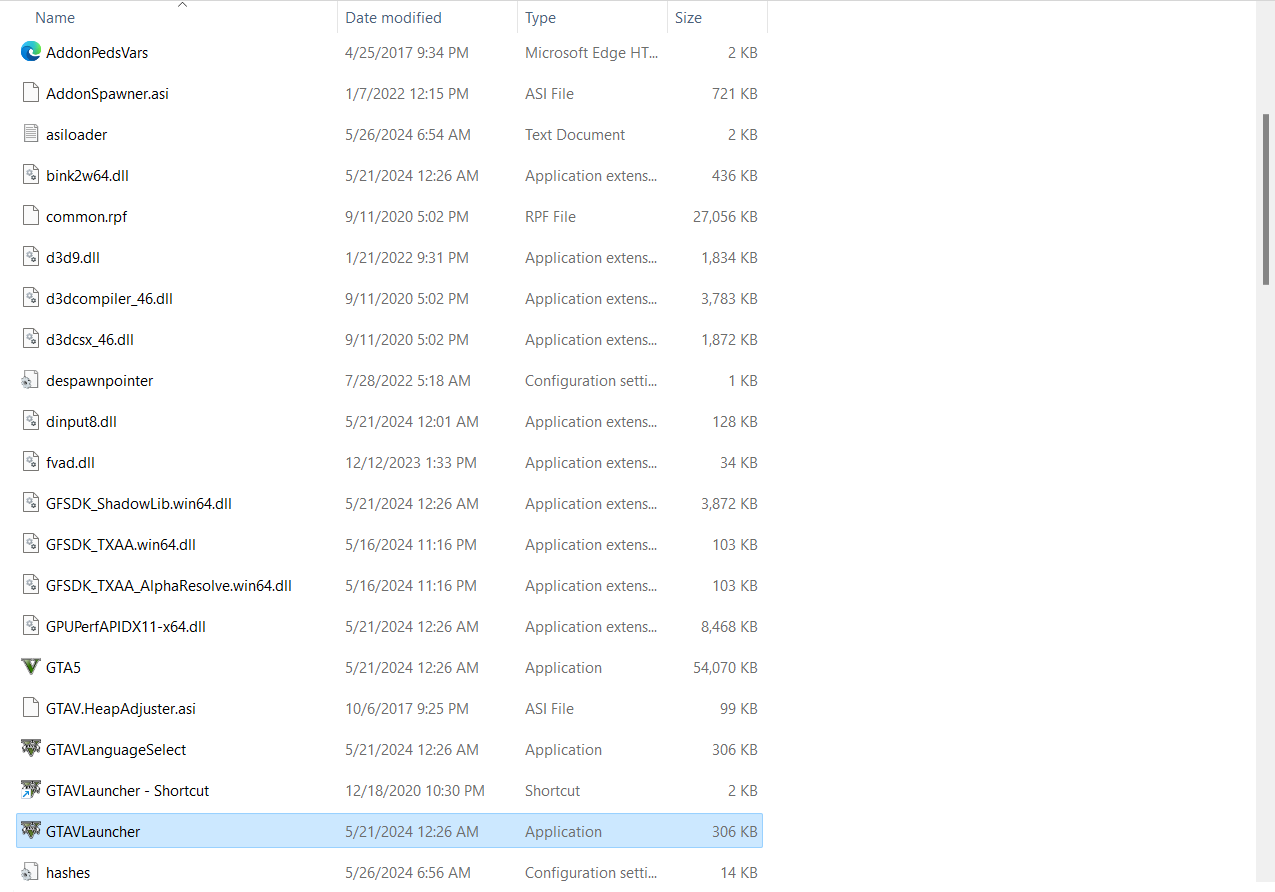Click the date 10/6/2017 9:25 PM
The image size is (1275, 892).
(407, 708)
